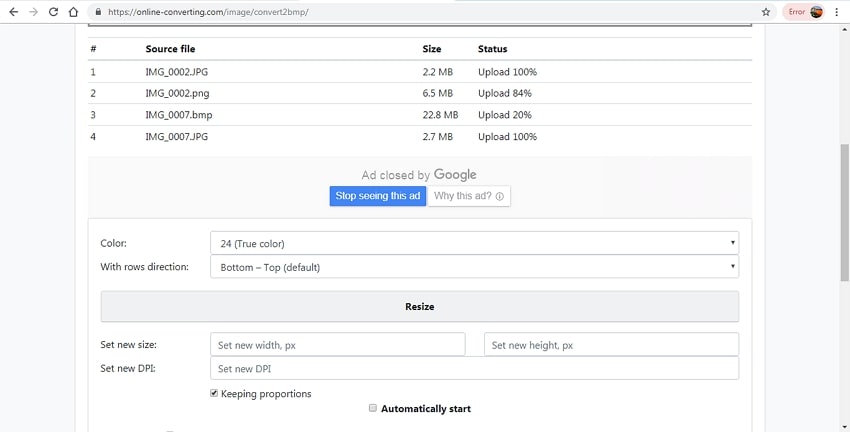
Task: Click the profile Error avatar badge
Action: coord(805,12)
